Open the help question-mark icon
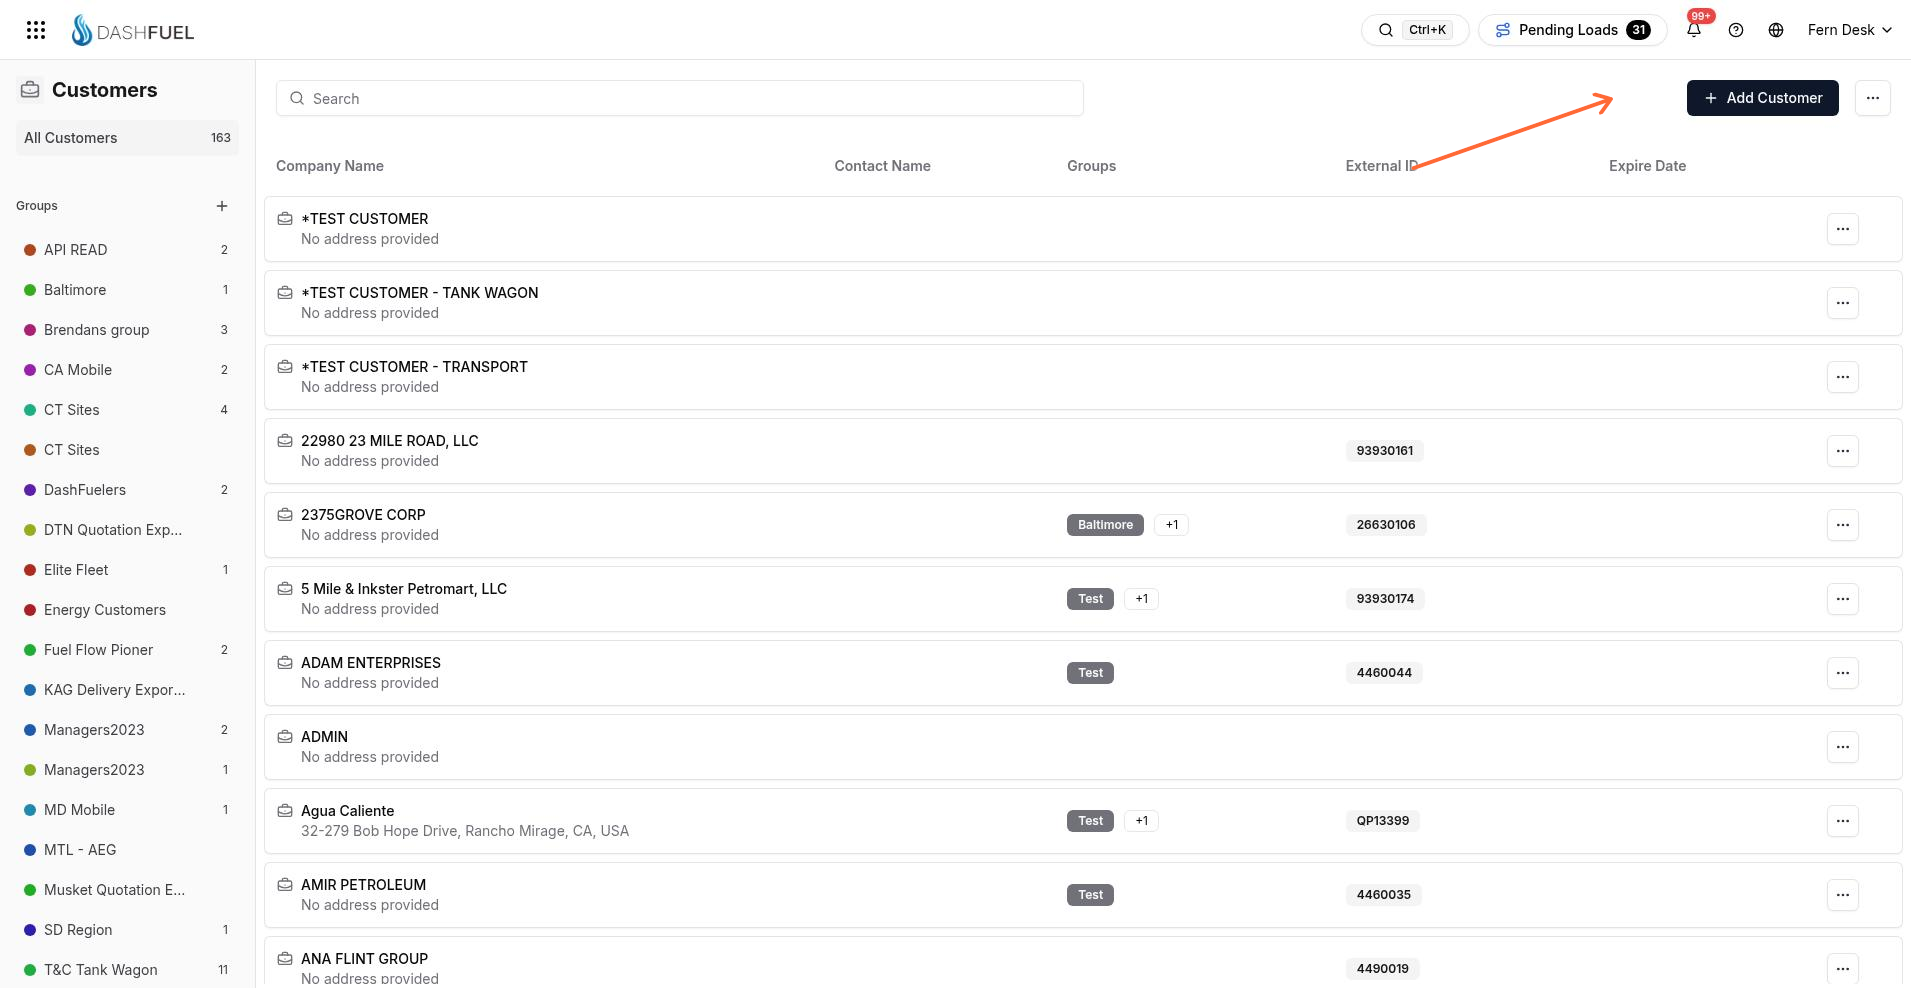This screenshot has height=988, width=1911. [1736, 30]
